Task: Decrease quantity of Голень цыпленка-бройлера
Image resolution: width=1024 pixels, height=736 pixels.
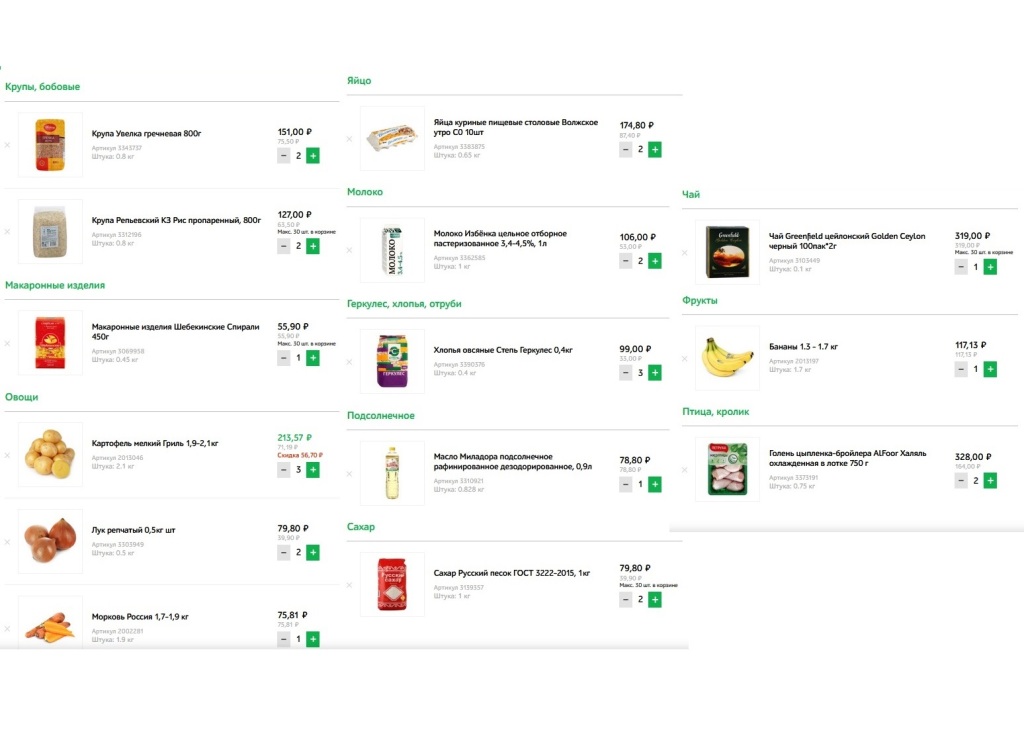Action: pos(961,481)
